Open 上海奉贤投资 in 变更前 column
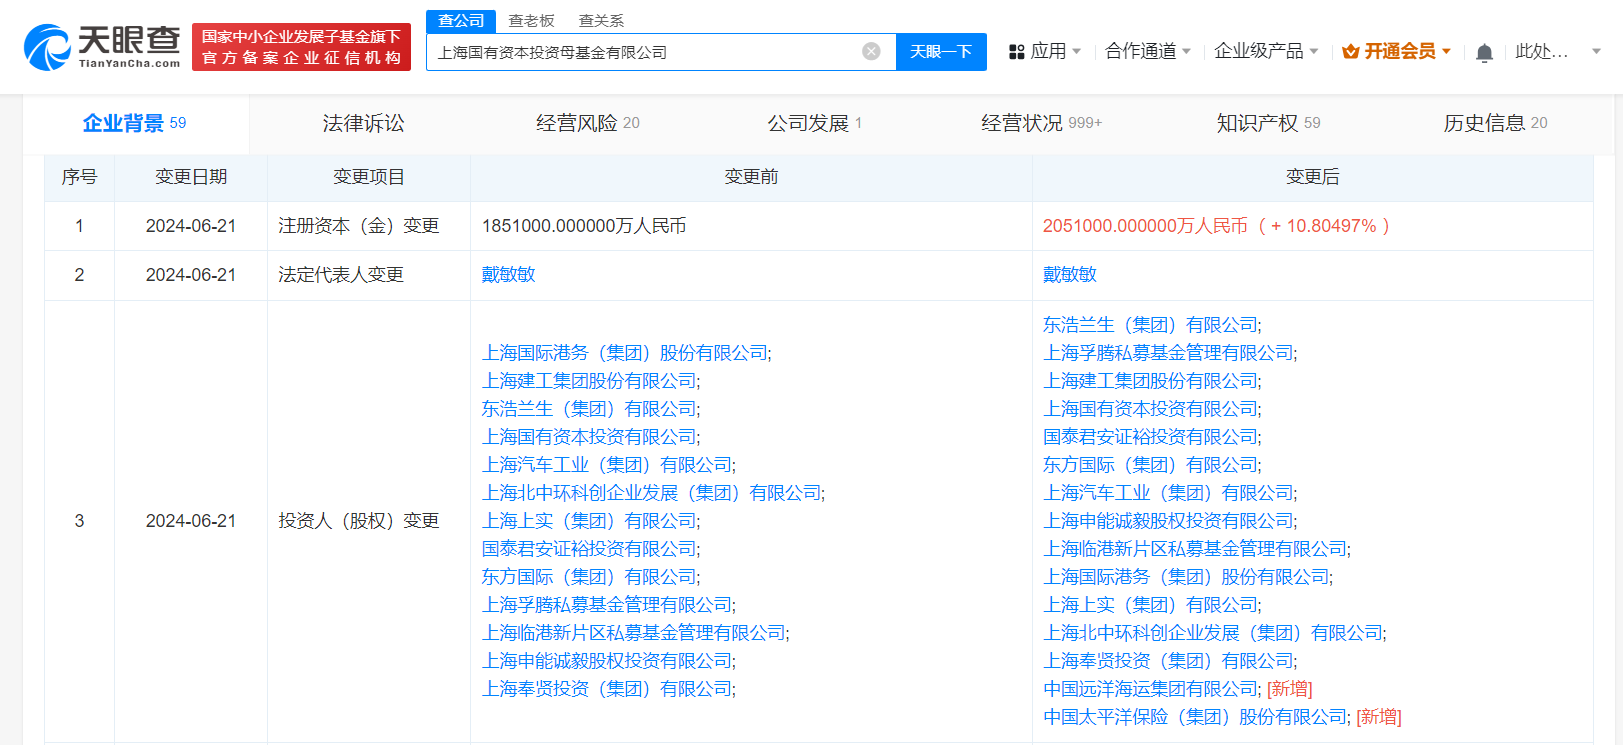 [607, 689]
